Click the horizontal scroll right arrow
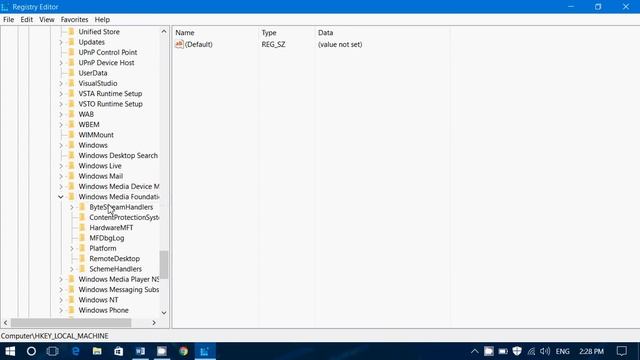Viewport: 640px width, 360px height. tap(154, 323)
